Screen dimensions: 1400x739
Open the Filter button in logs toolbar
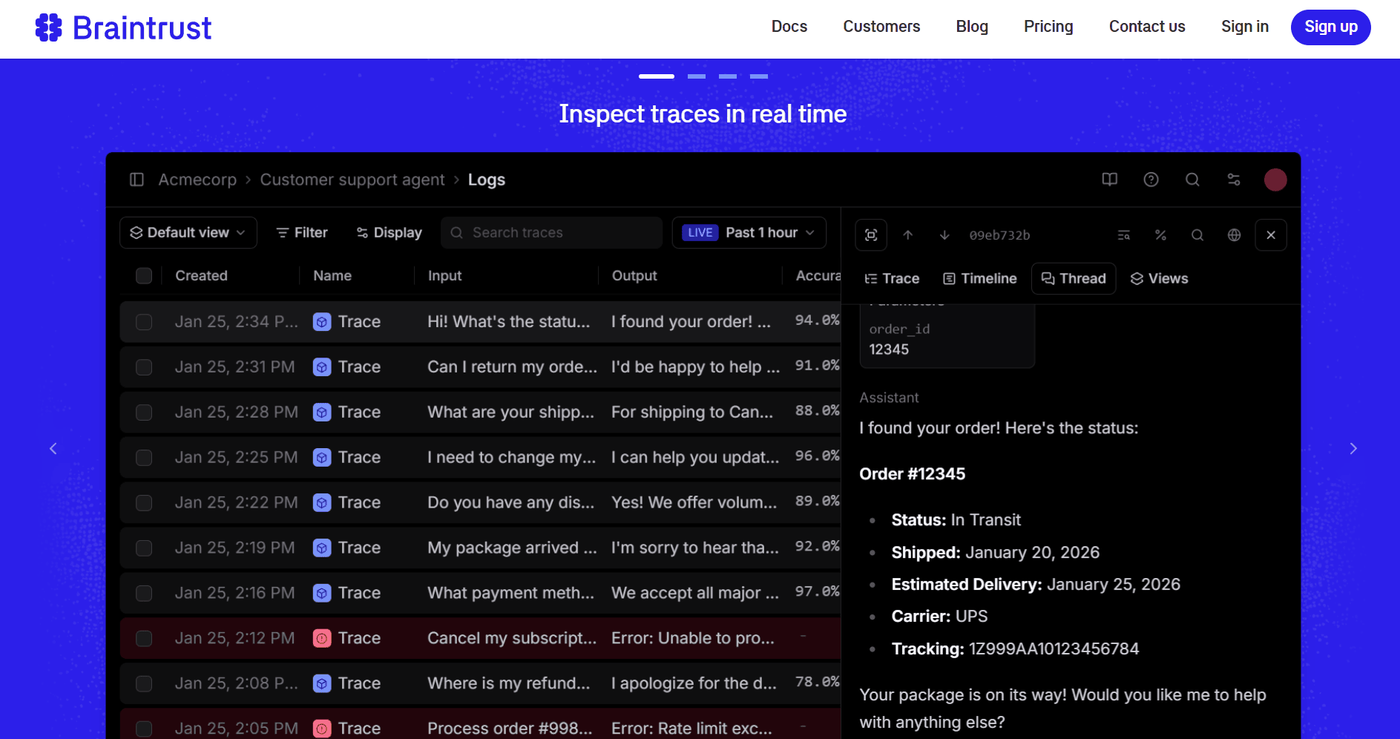pos(302,233)
